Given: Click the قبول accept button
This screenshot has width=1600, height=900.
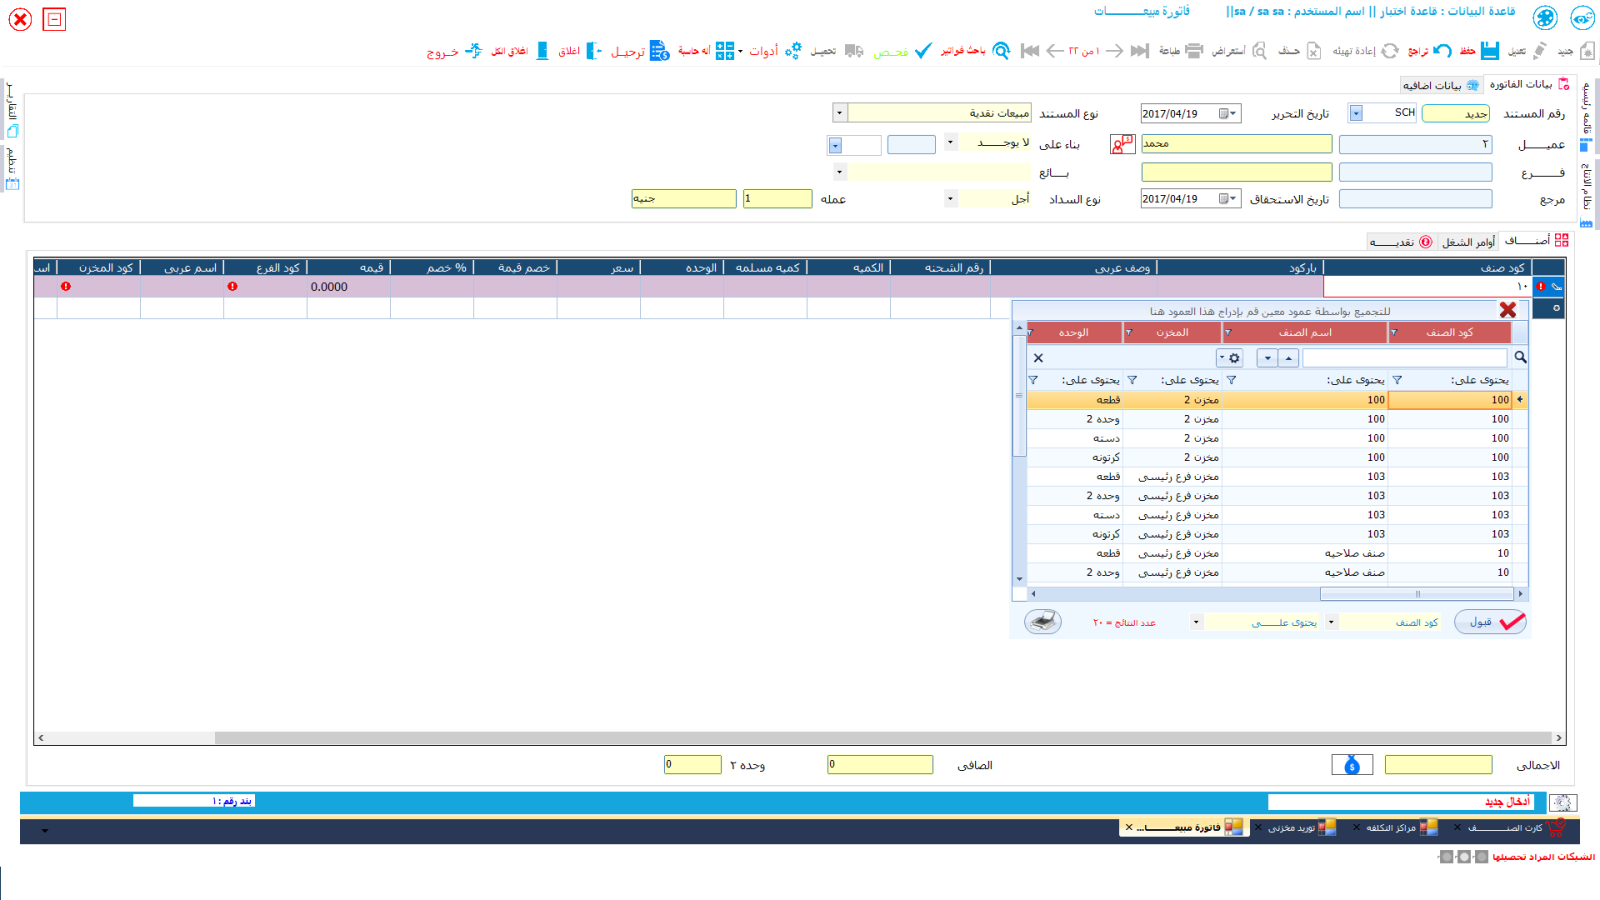Looking at the screenshot, I should point(1491,622).
